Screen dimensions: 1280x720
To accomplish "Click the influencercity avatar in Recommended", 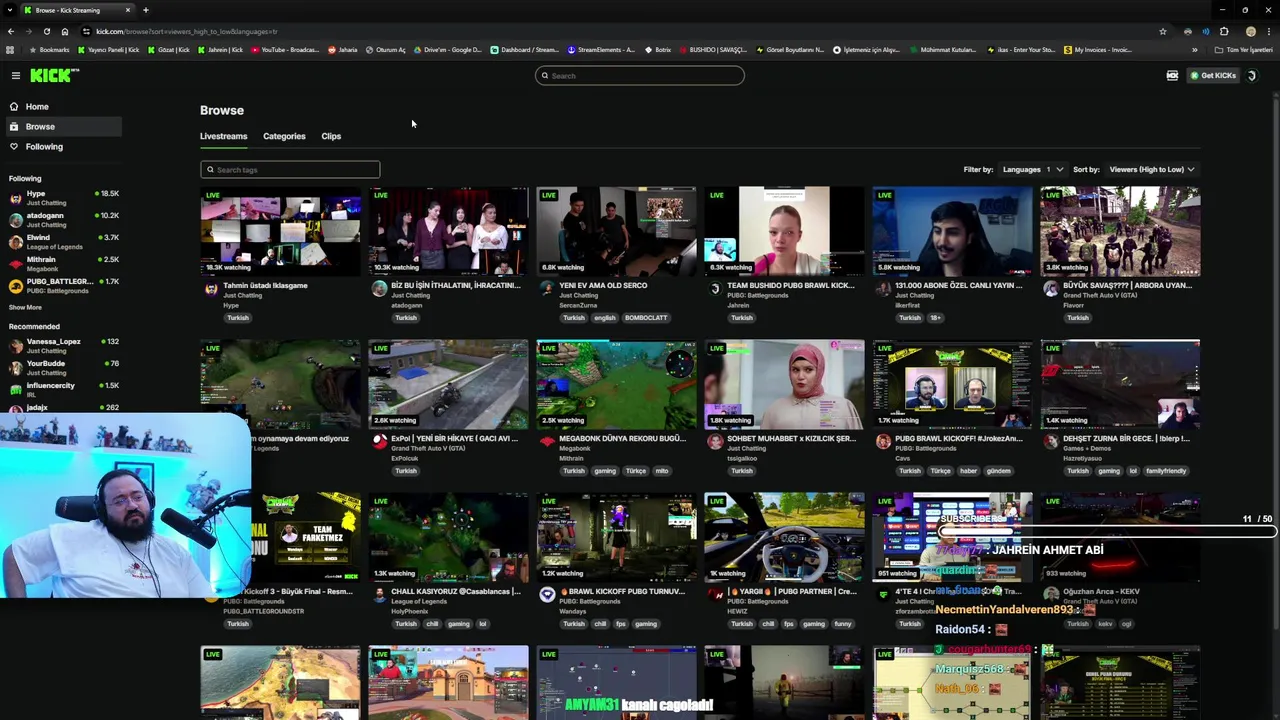I will coord(16,390).
